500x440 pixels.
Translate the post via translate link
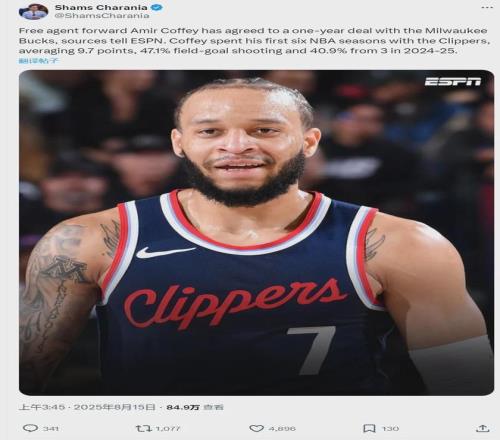tap(38, 61)
